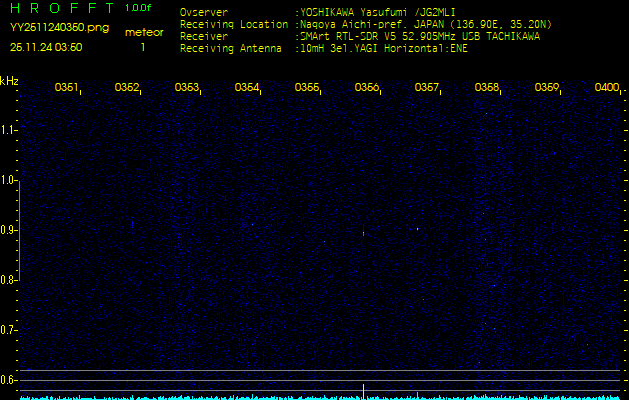Click the red meteor echo near 0356
The image size is (629, 400).
coord(363,232)
